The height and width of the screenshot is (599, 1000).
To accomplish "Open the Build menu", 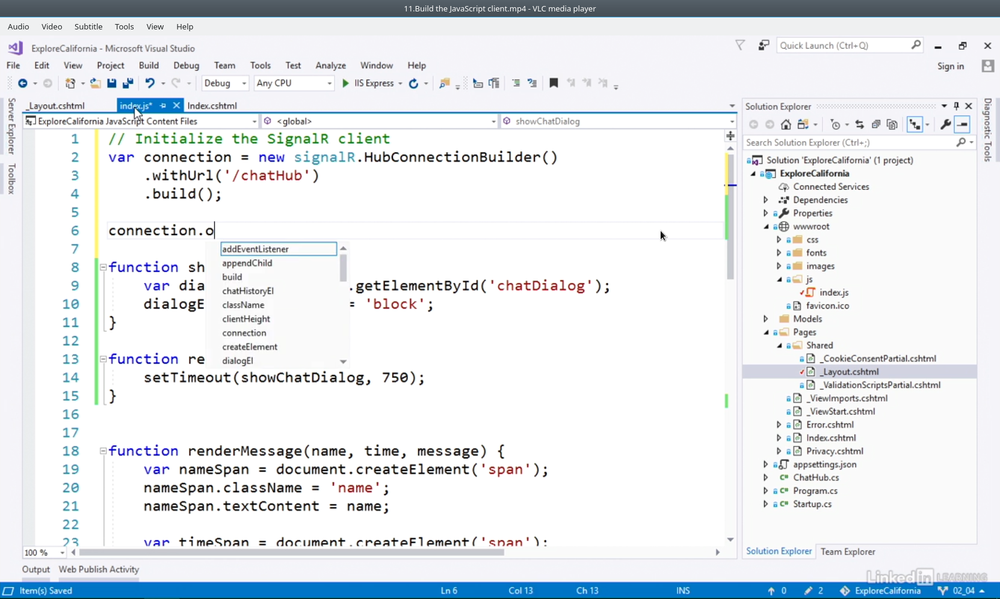I will coord(149,65).
